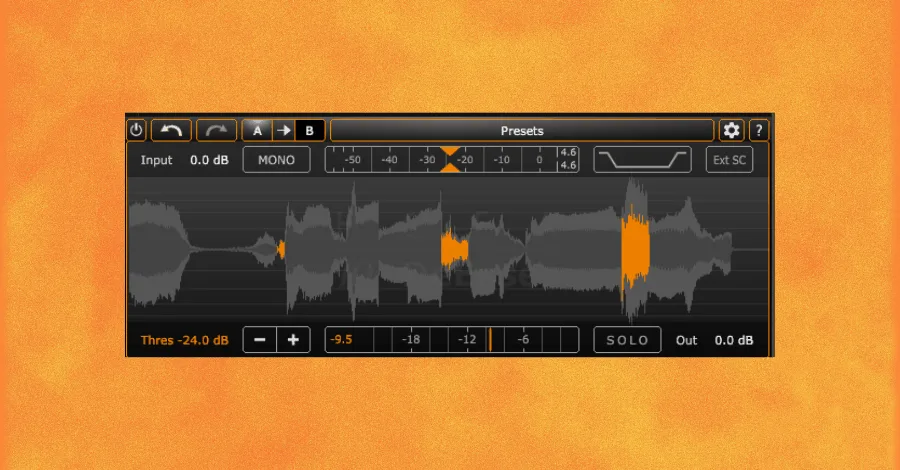Click the redo arrow button

coord(216,130)
